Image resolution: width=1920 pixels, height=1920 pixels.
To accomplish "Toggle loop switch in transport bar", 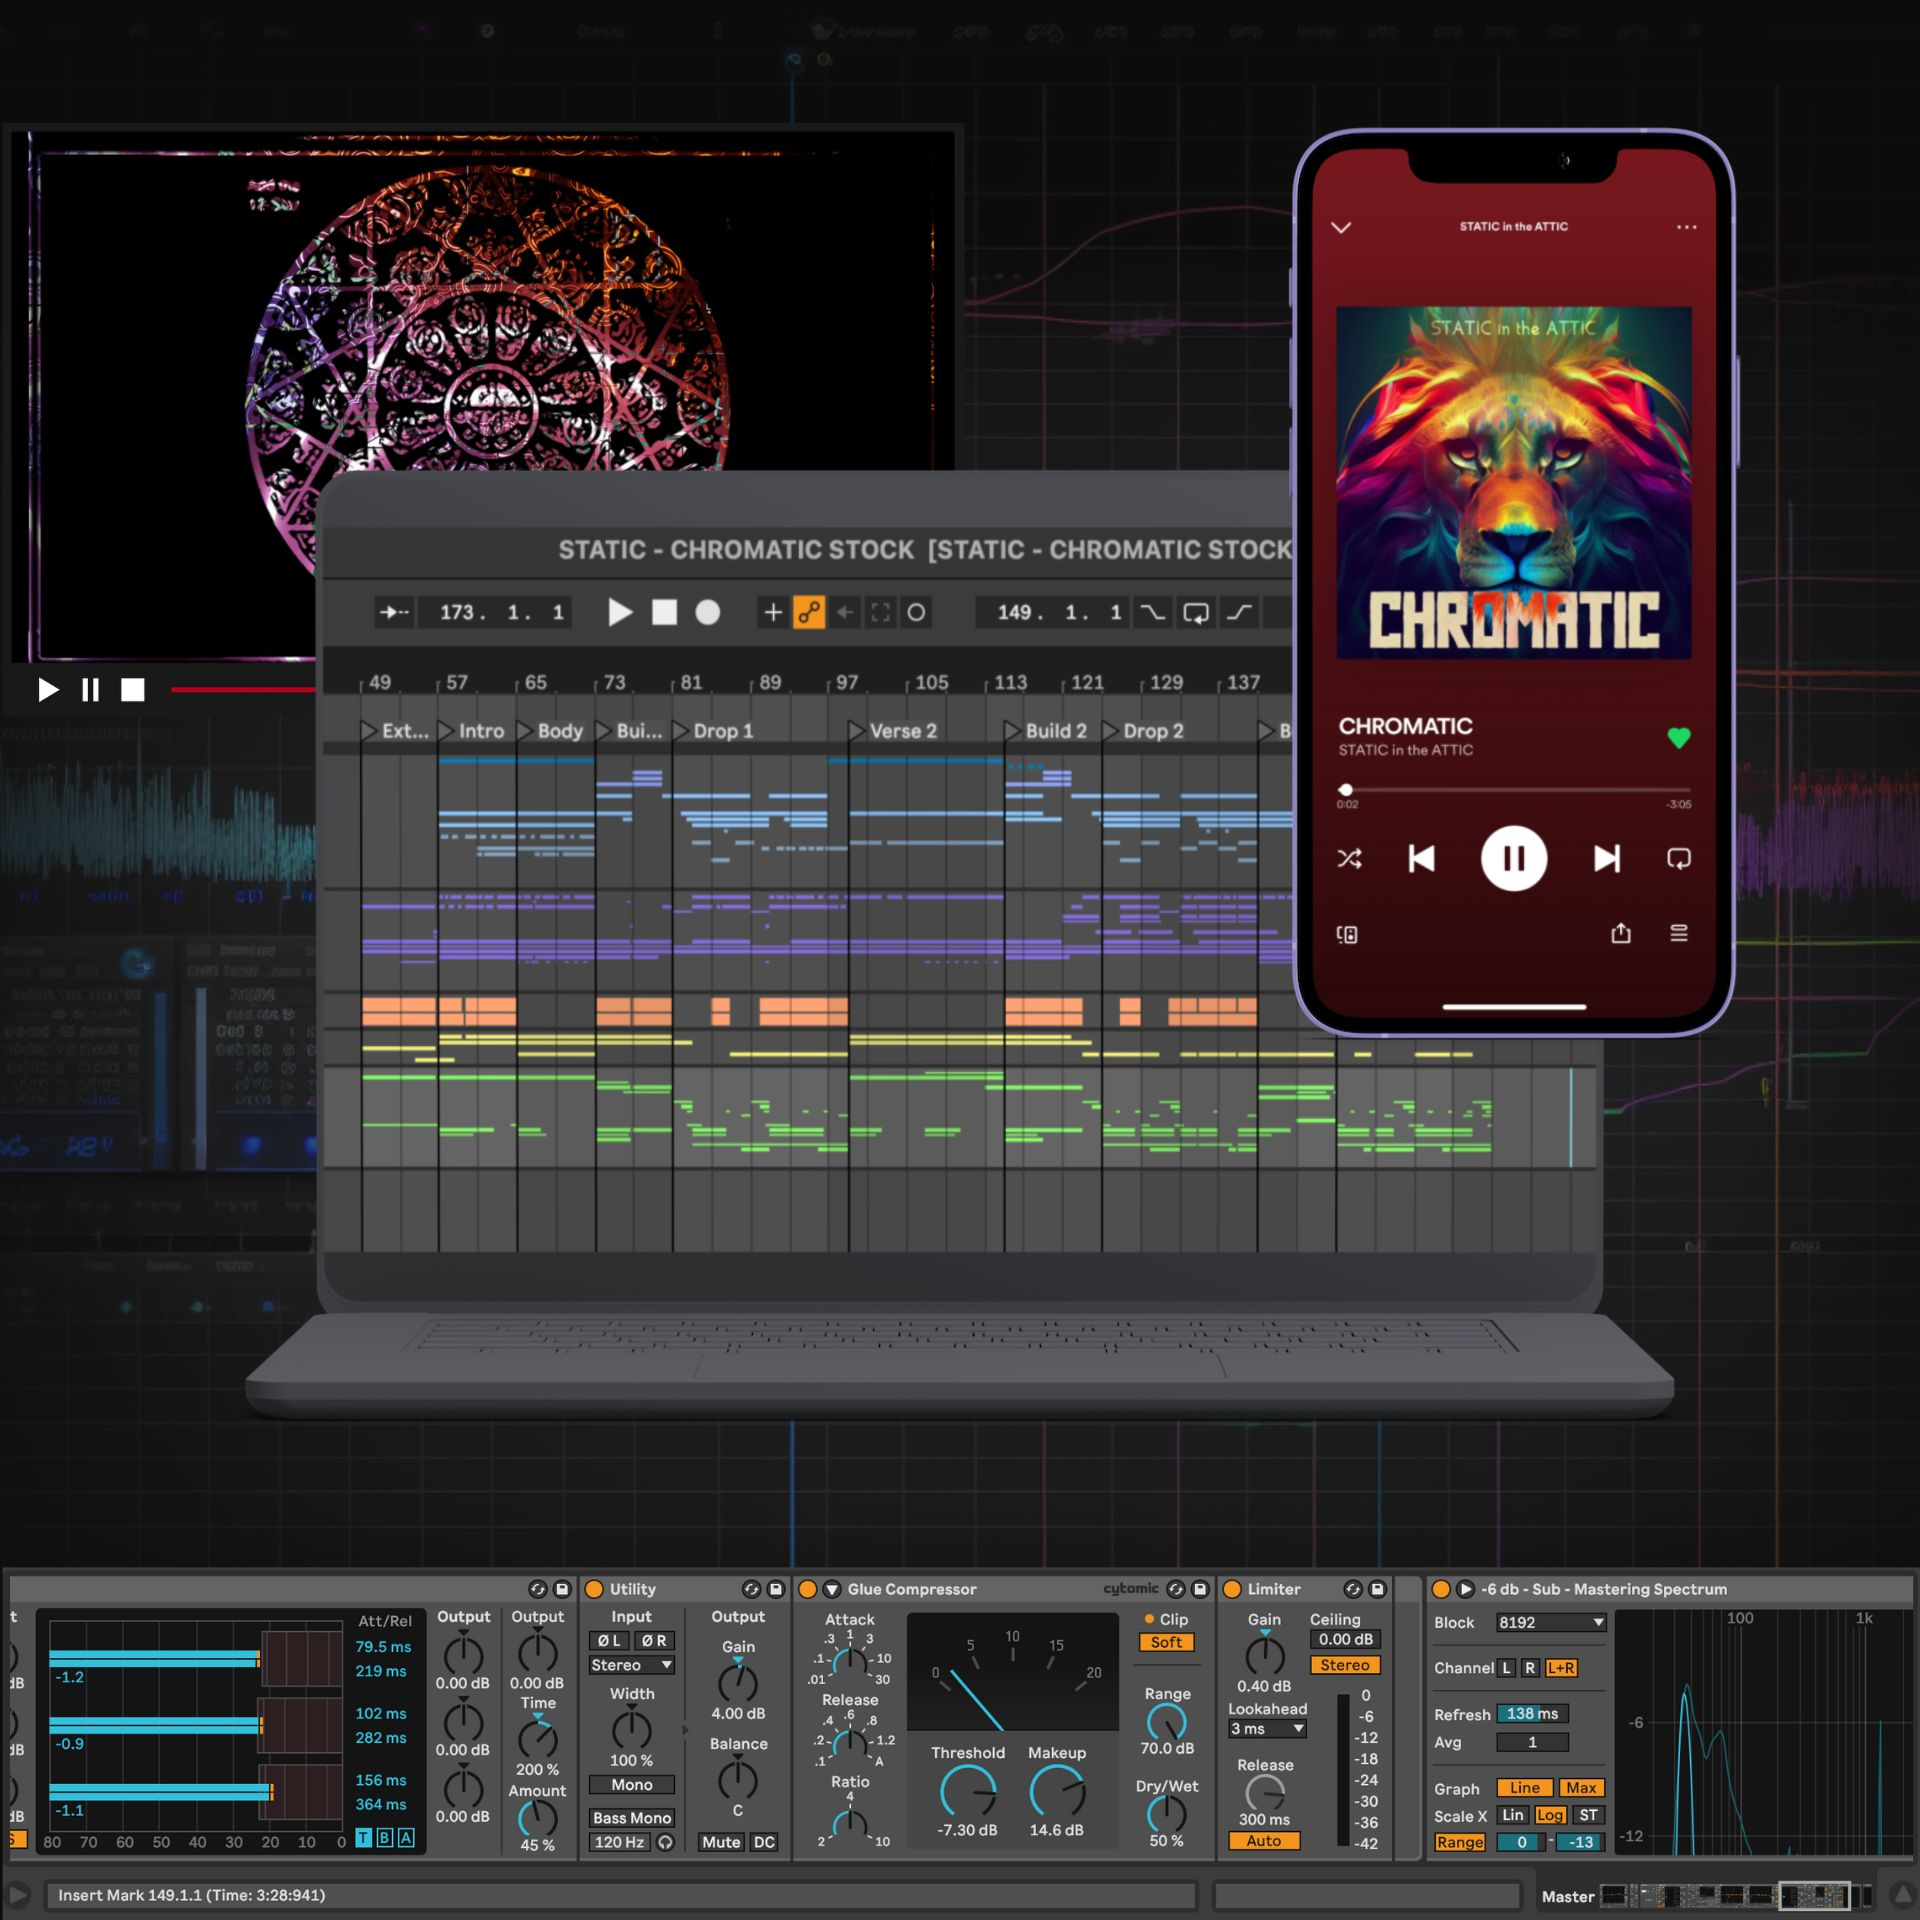I will [1195, 612].
